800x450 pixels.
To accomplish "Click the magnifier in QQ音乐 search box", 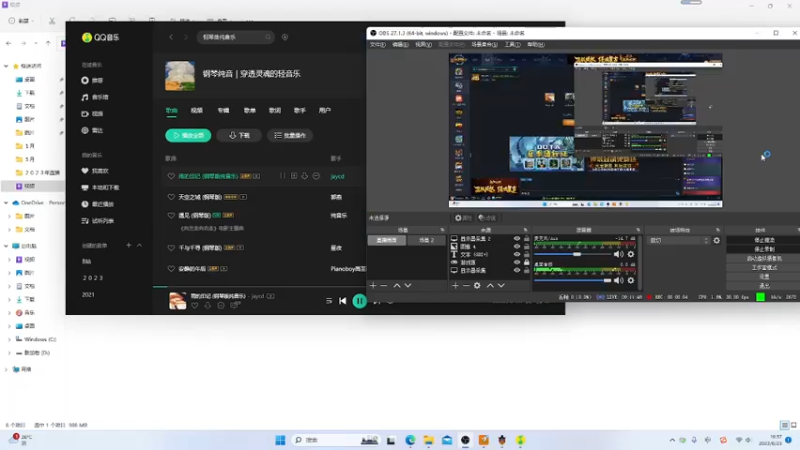I will click(268, 37).
